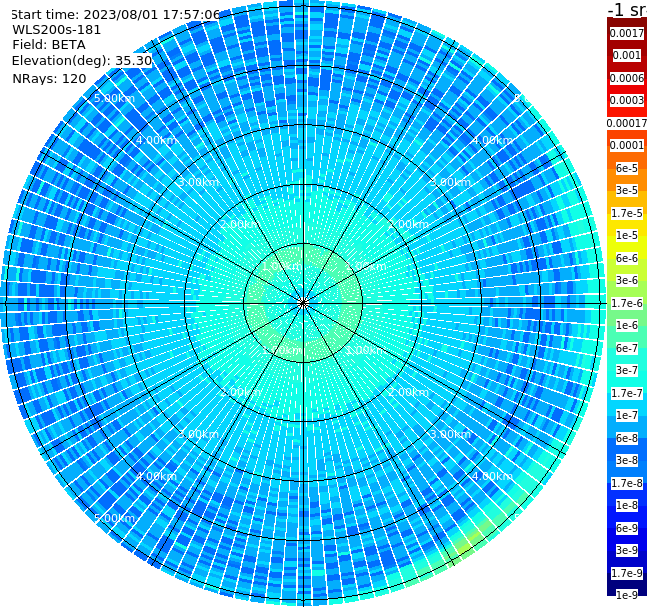This screenshot has width=647, height=607.
Task: Click the 1.7e-5 colorbar label
Action: coord(627,213)
